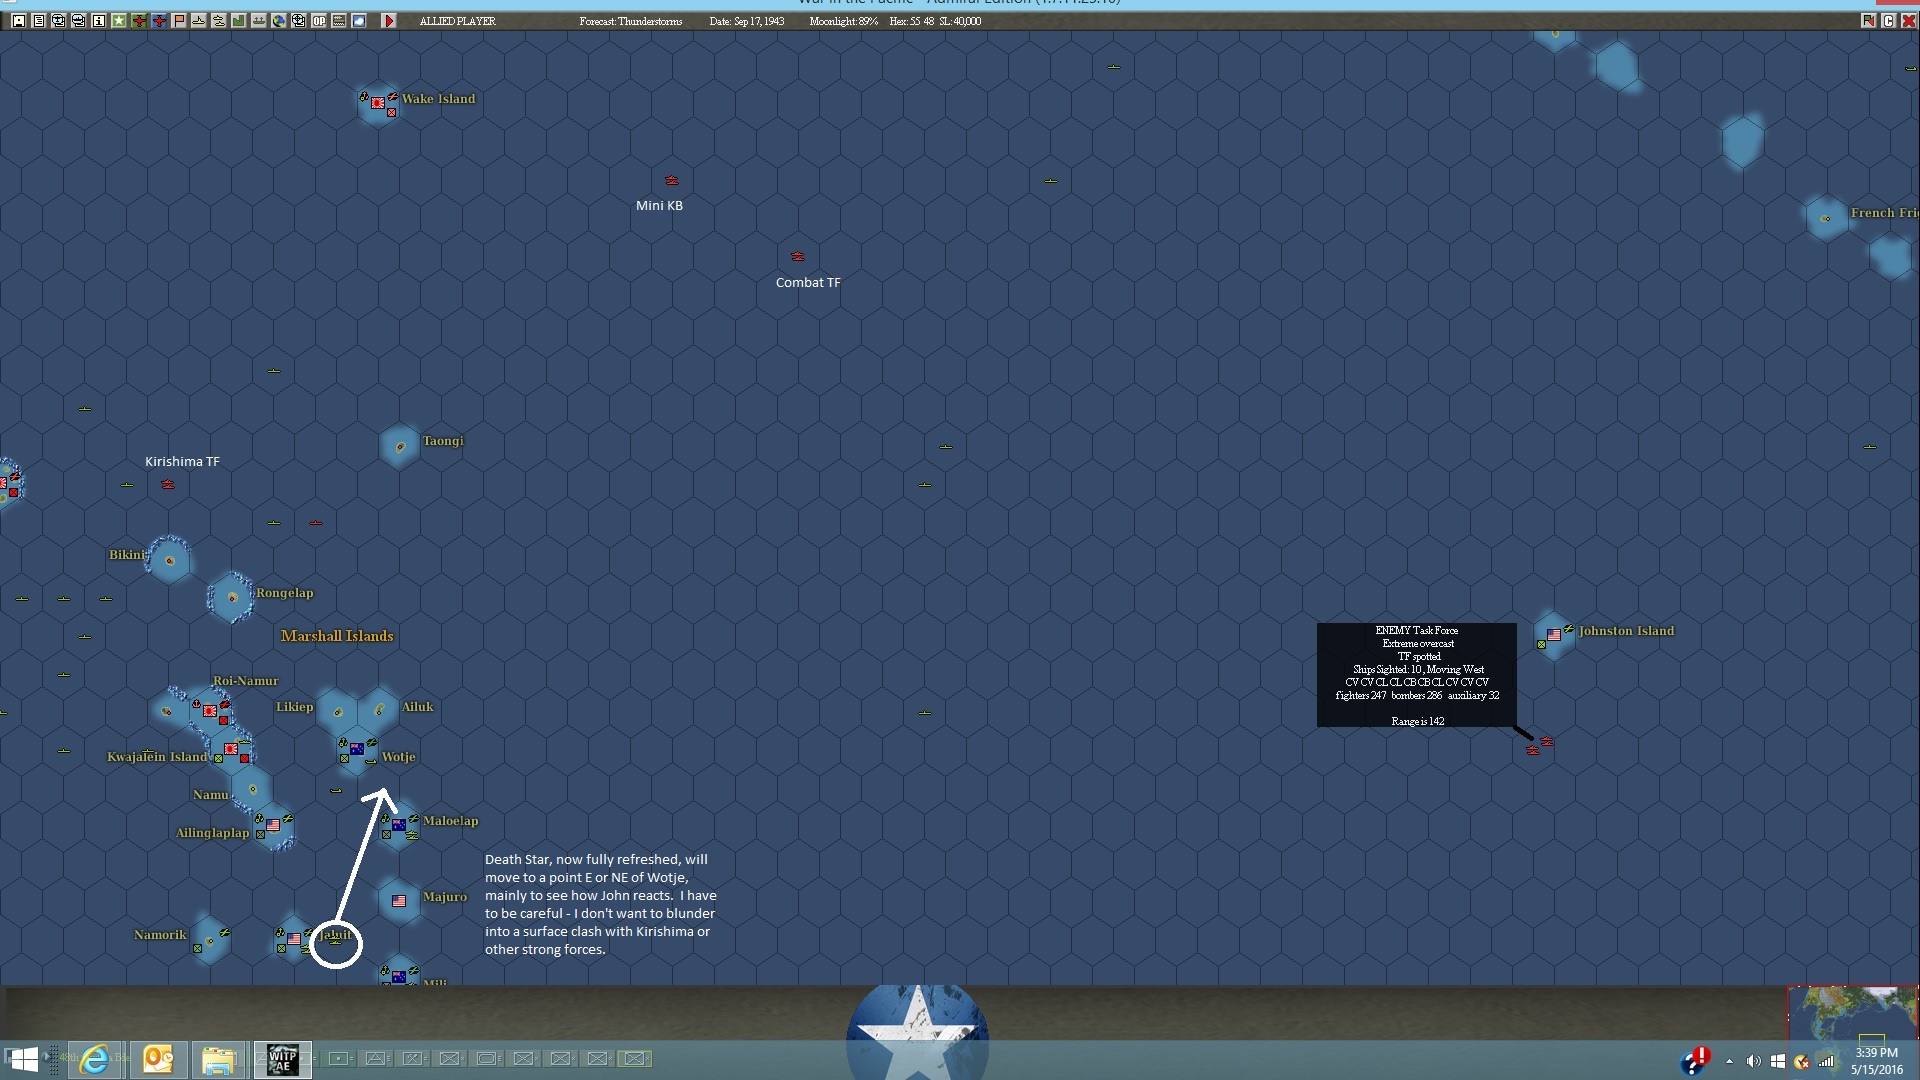Click the save game disk icon
This screenshot has width=1920, height=1080.
pos(19,21)
